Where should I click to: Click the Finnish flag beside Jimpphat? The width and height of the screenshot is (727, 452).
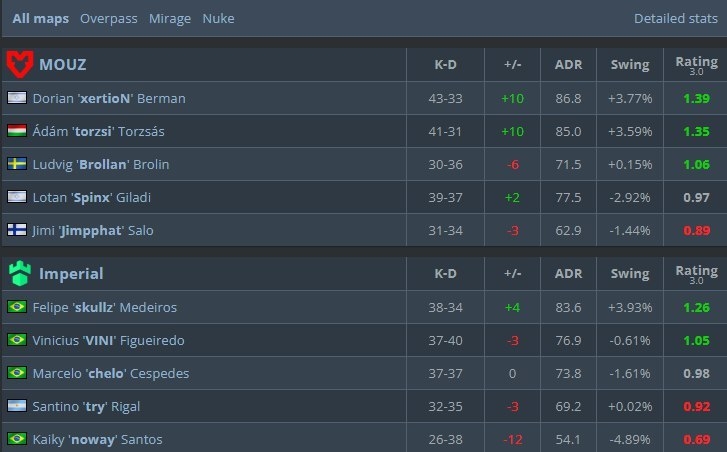coord(17,230)
